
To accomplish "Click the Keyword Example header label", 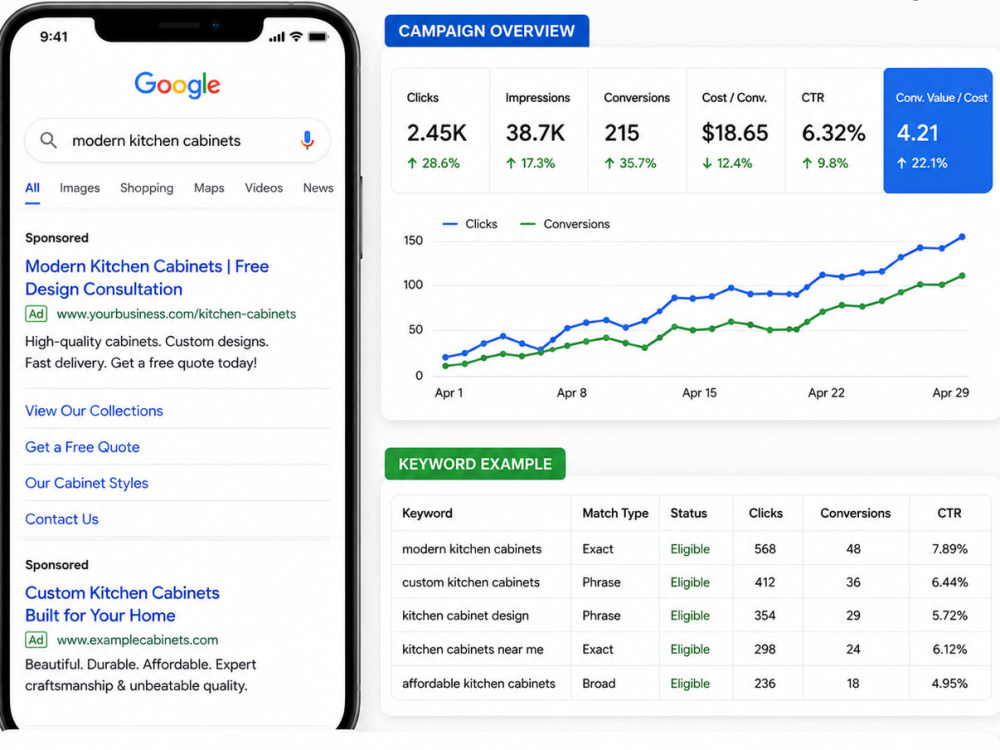I will tap(475, 464).
